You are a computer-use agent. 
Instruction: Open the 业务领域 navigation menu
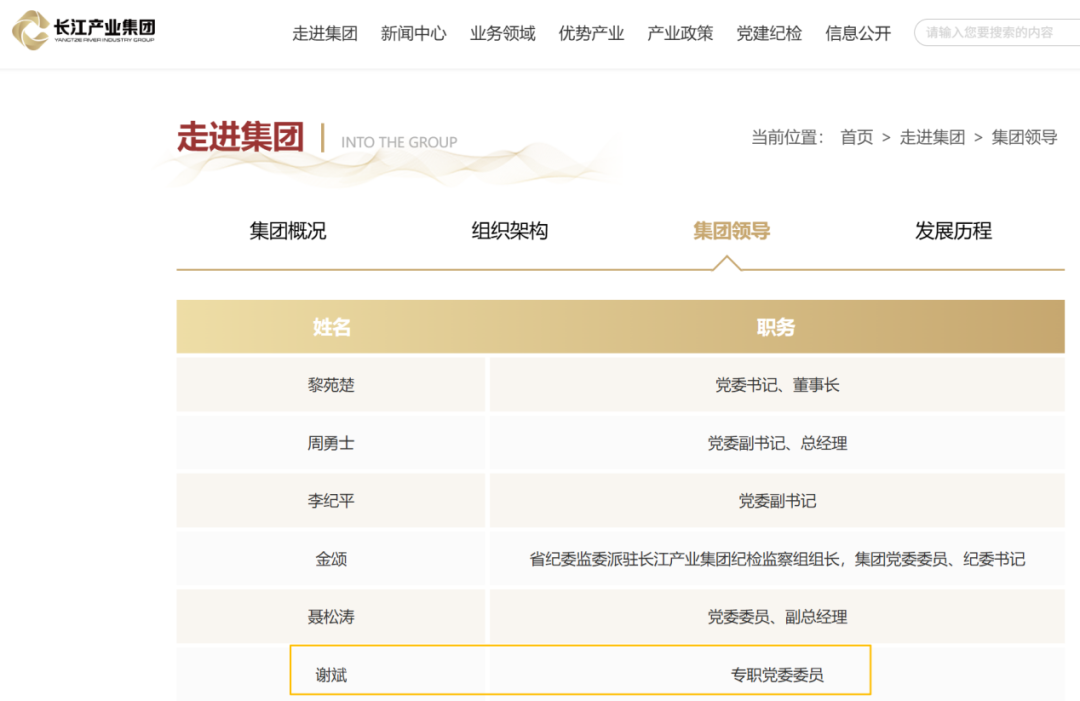503,33
